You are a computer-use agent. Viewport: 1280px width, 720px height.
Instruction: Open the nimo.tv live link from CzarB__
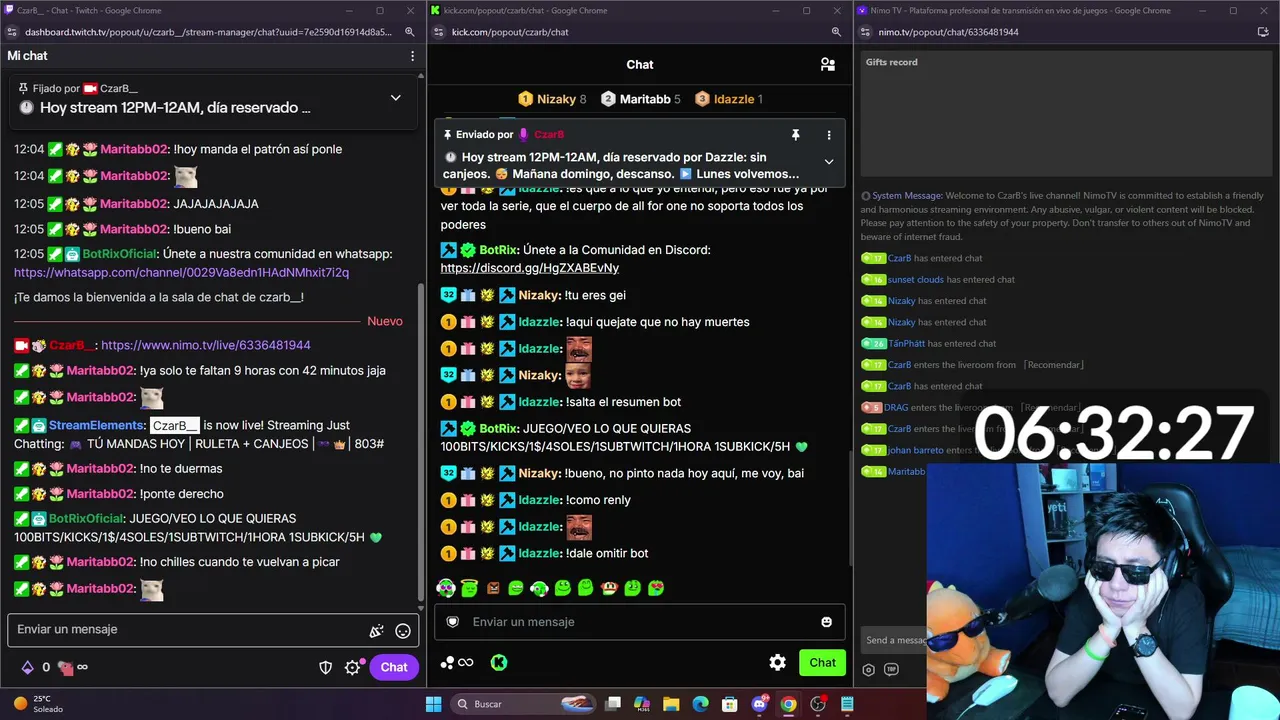(205, 345)
